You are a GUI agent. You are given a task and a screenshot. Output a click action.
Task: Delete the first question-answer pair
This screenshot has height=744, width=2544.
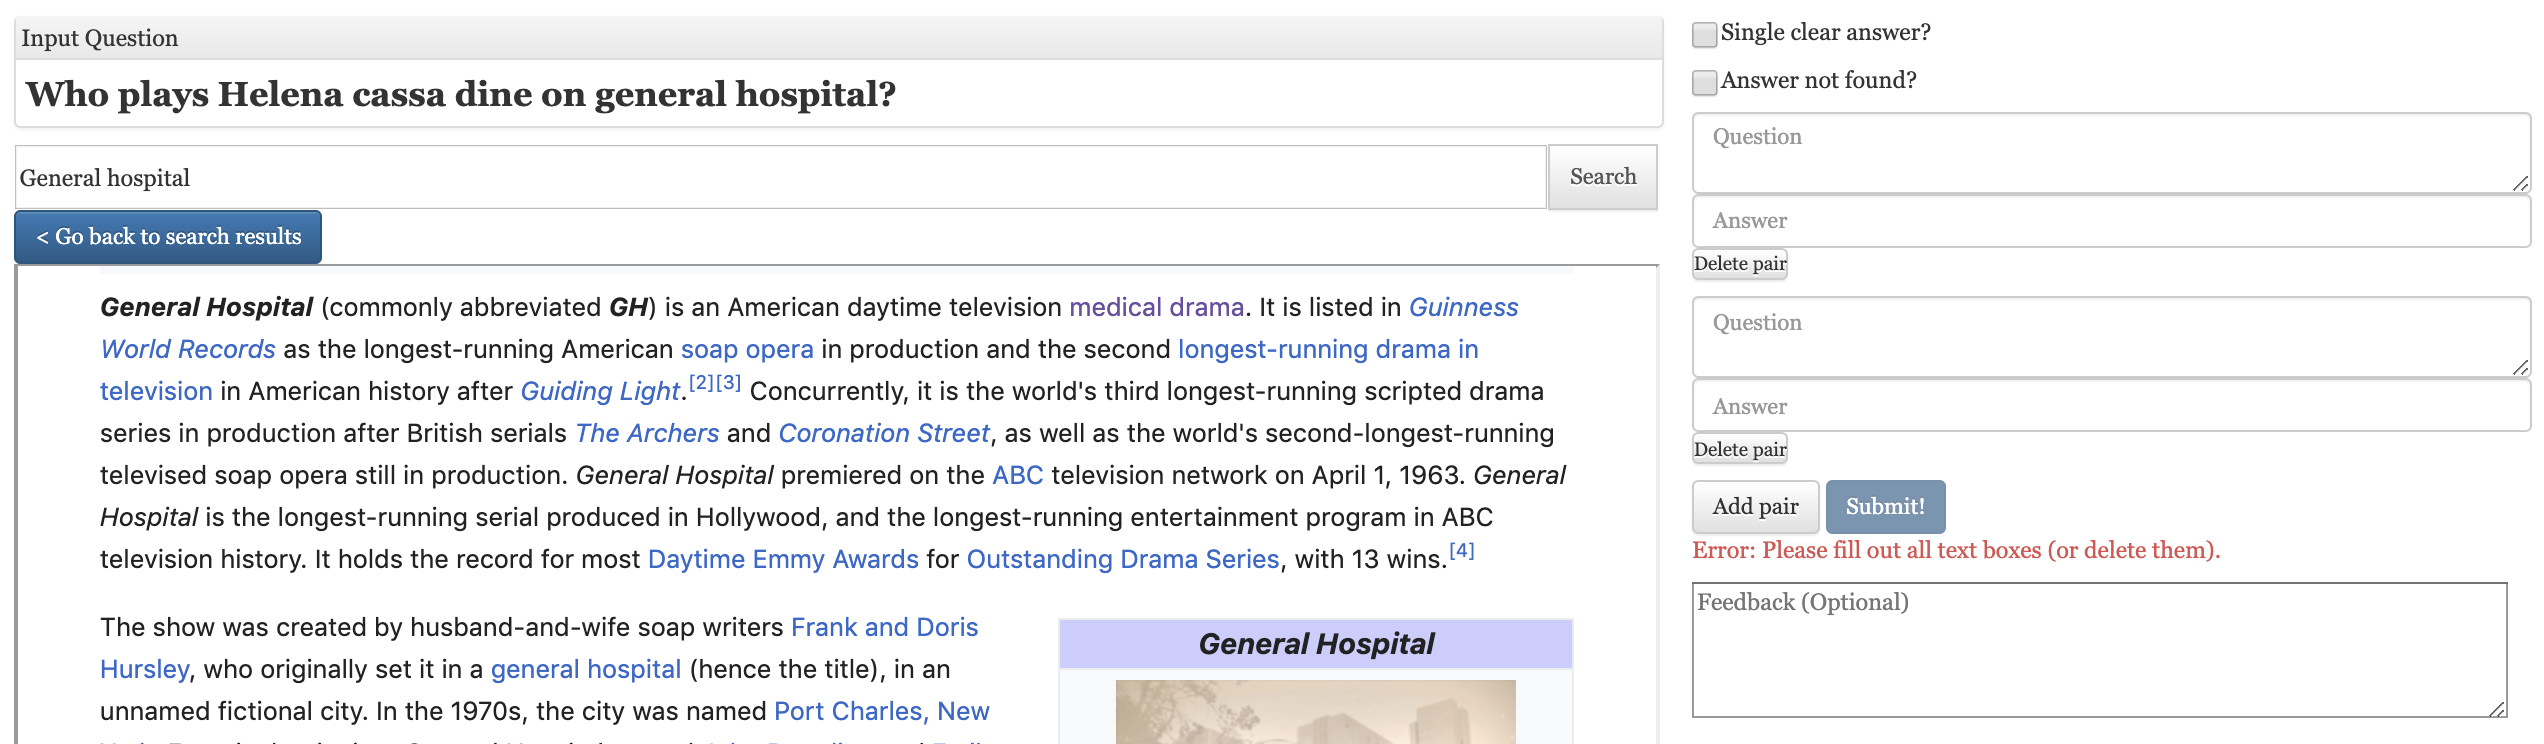[1739, 264]
